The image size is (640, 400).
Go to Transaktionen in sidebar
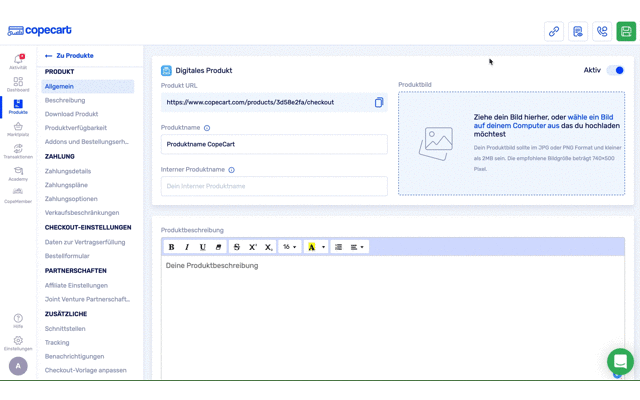point(18,152)
